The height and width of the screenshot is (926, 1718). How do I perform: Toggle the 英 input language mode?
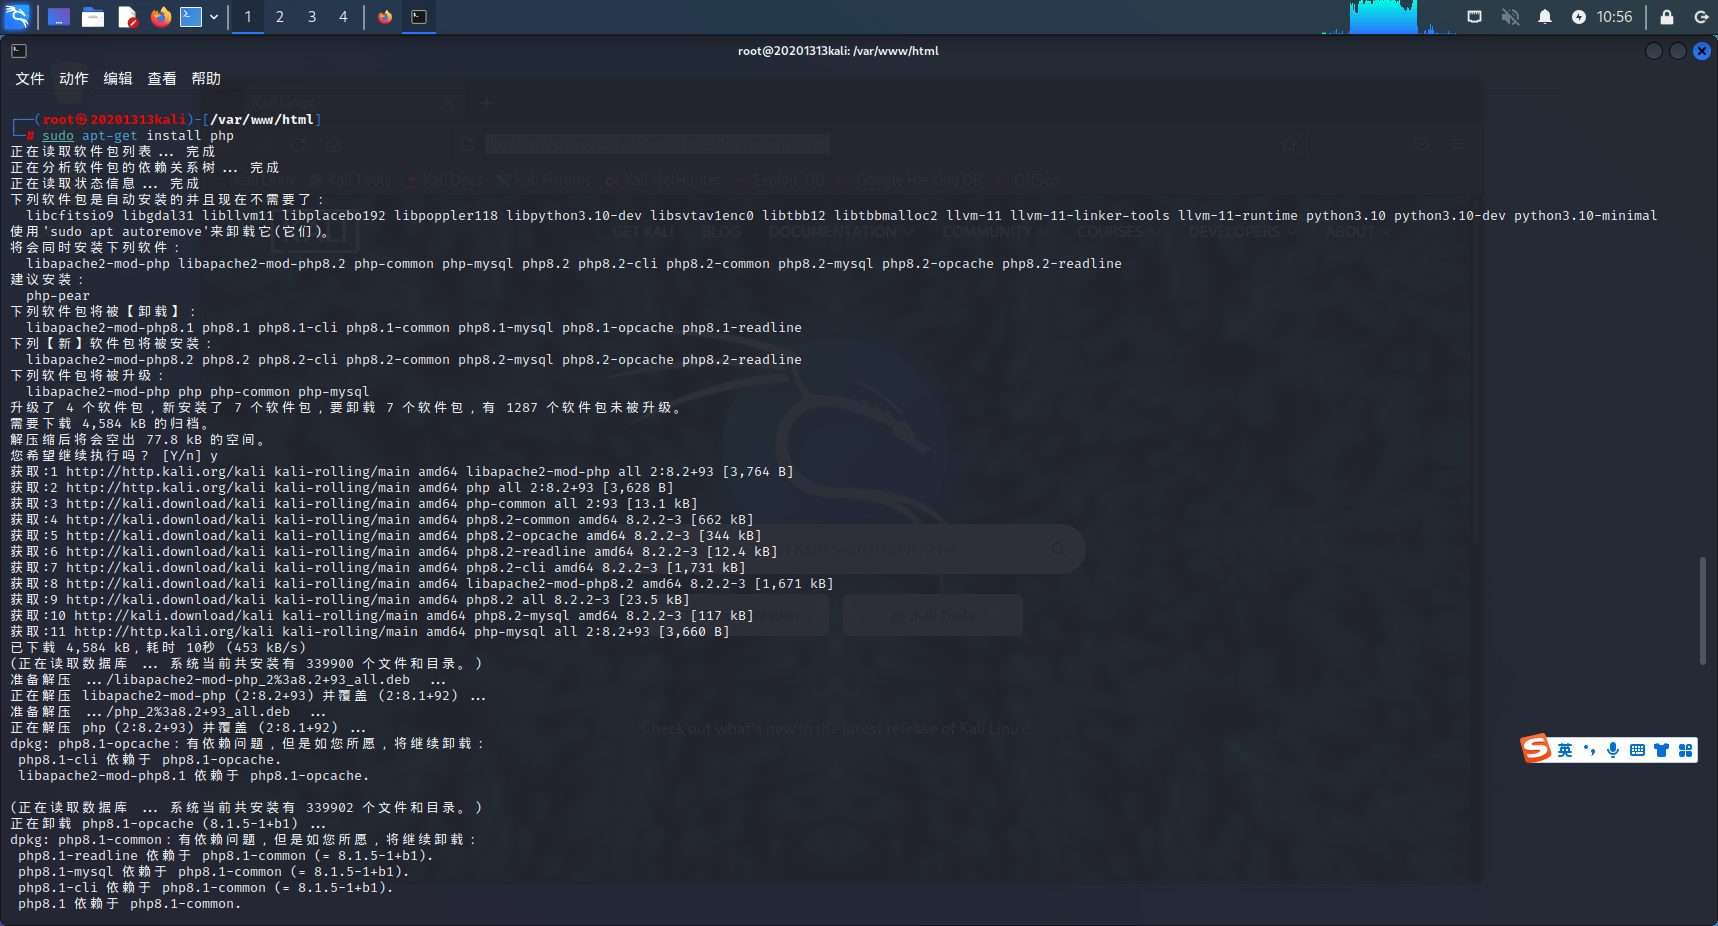[1565, 750]
